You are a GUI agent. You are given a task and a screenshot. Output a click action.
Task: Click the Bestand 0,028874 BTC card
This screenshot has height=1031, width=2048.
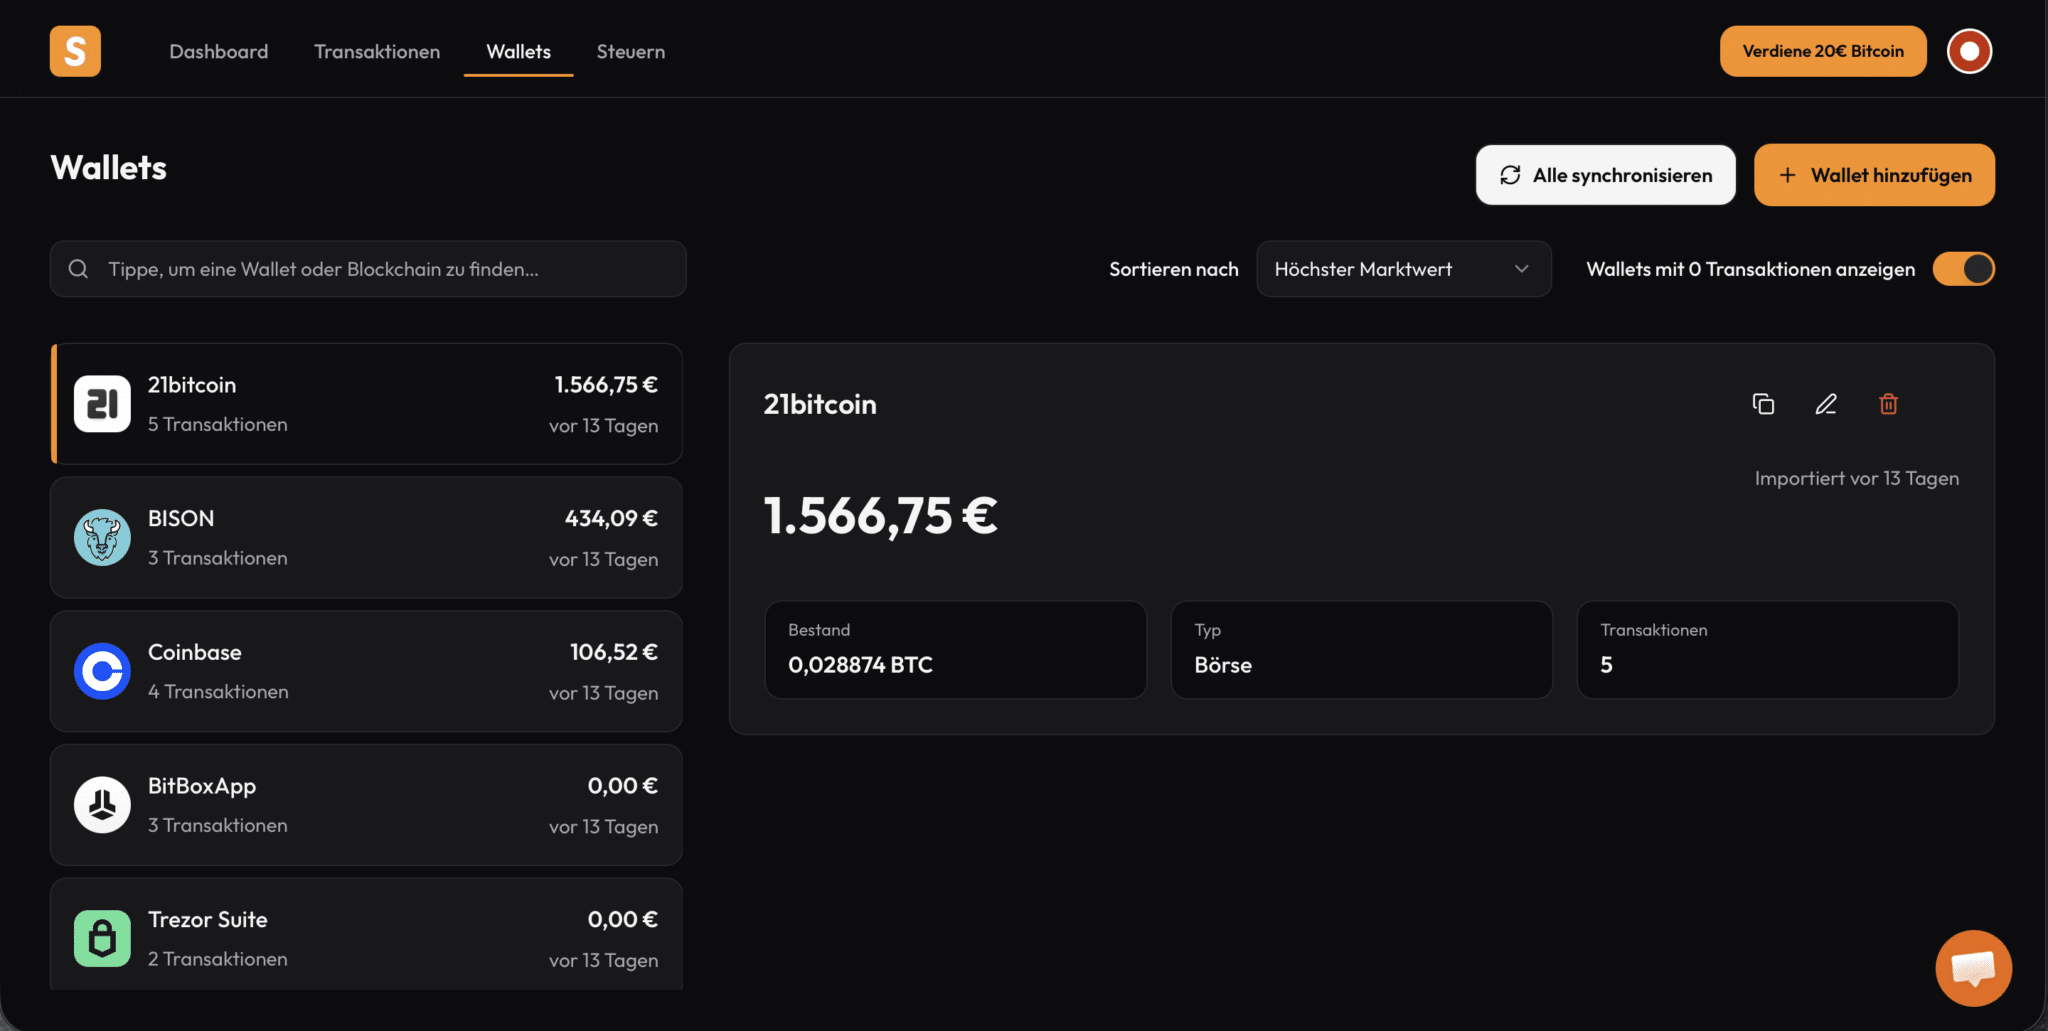tap(955, 650)
